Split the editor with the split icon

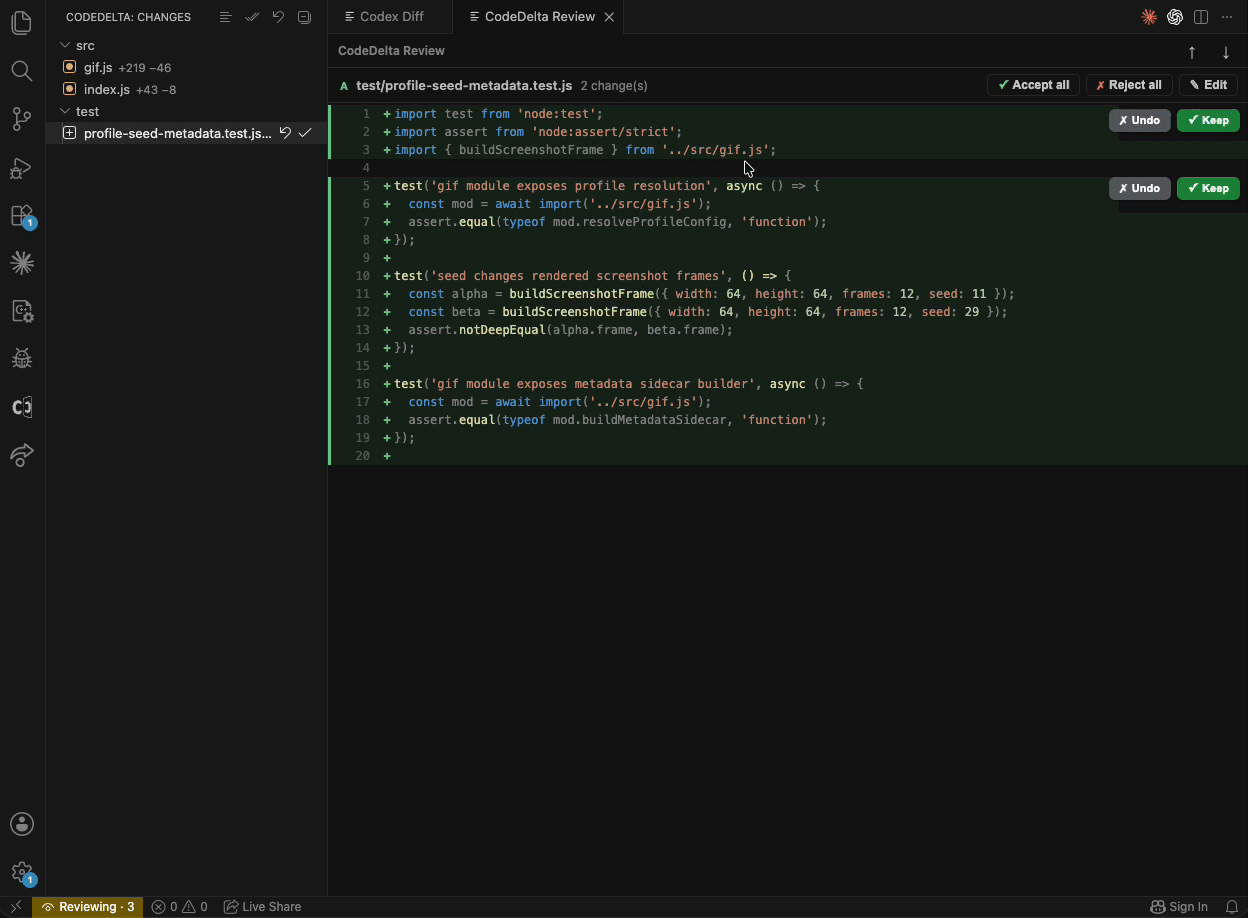pos(1201,17)
